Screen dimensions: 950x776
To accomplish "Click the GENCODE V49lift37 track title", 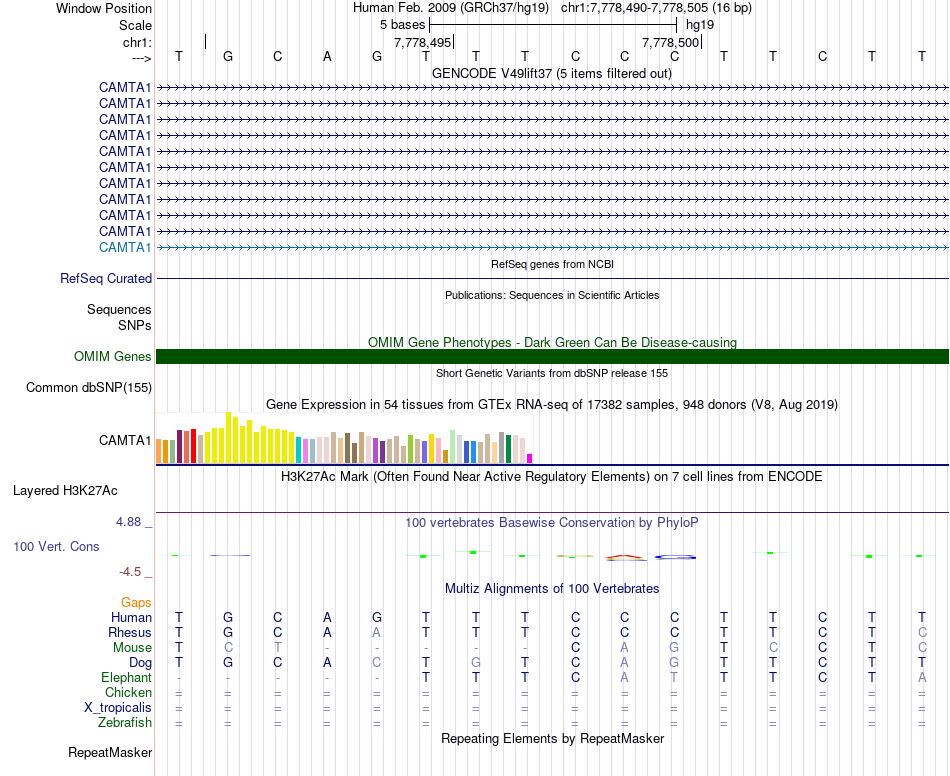I will (551, 73).
